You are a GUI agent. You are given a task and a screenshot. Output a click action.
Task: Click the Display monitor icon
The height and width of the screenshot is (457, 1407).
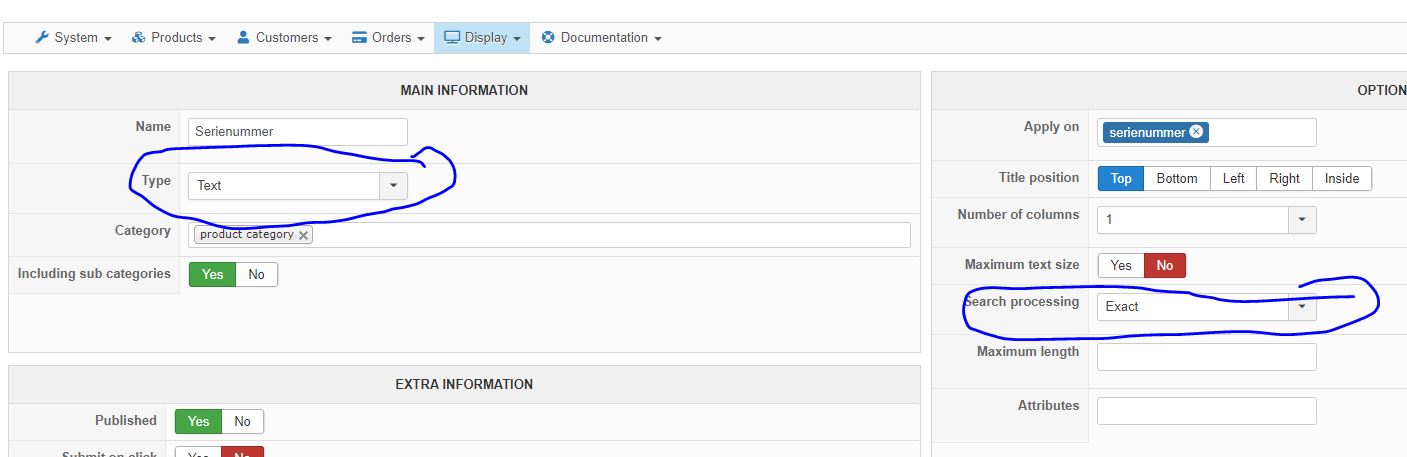coord(452,38)
